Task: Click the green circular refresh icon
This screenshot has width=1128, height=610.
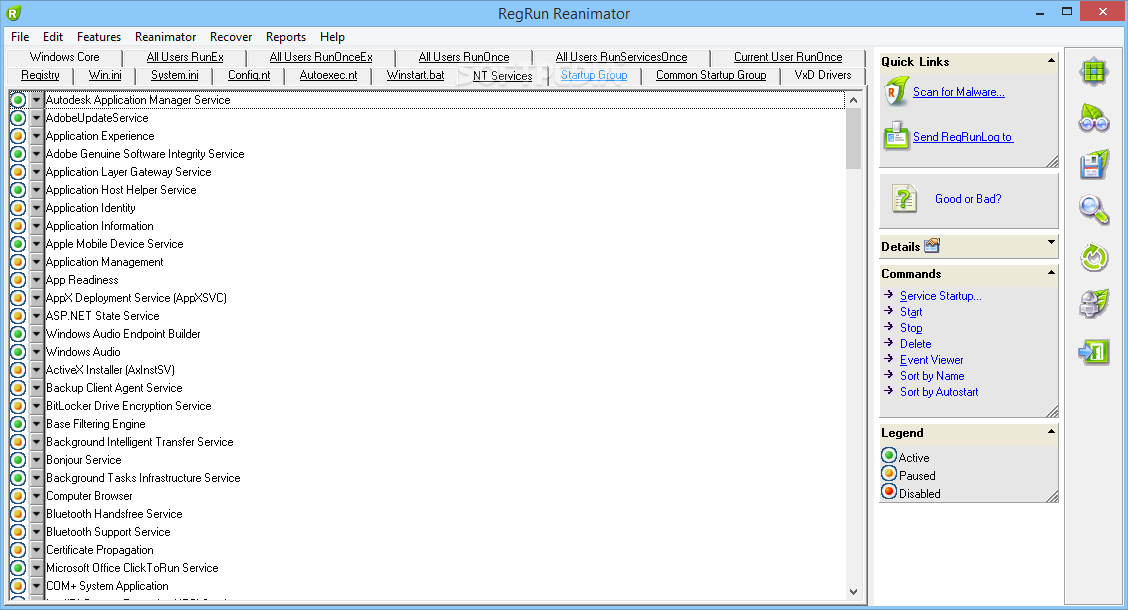Action: click(1093, 258)
